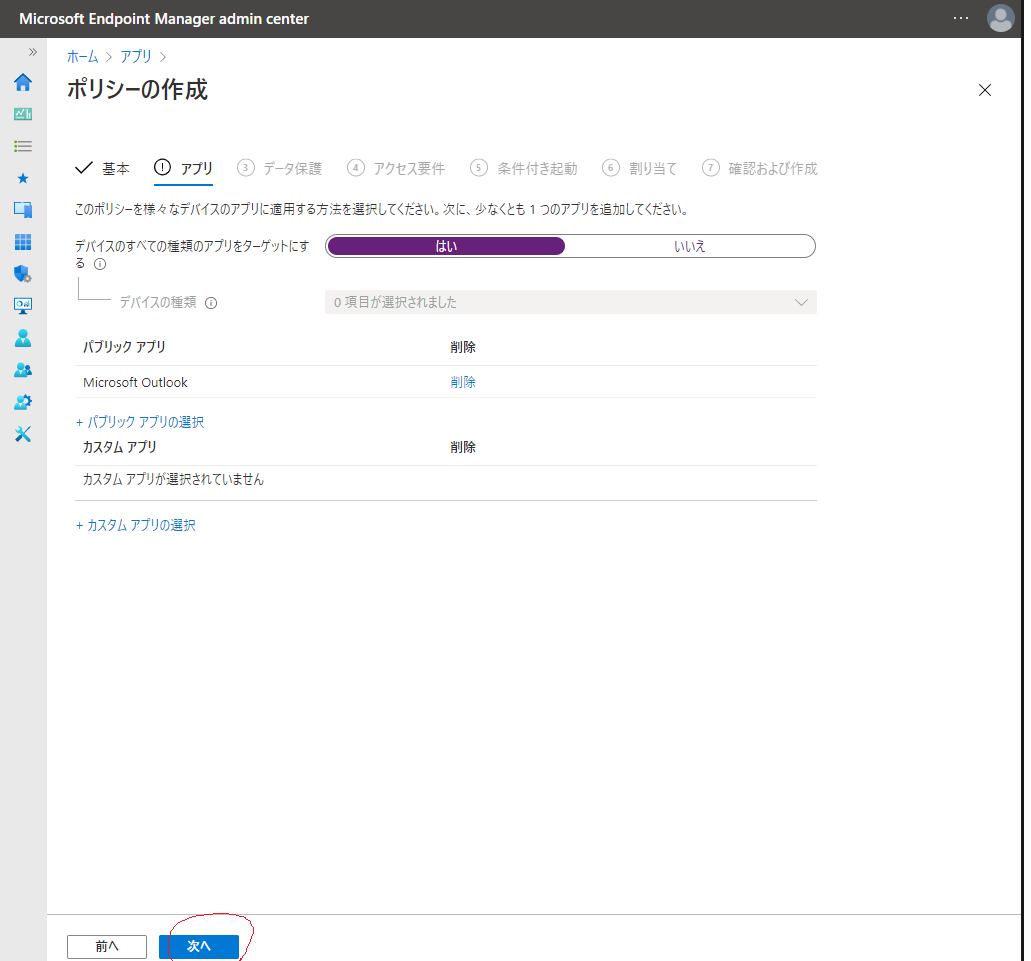The width and height of the screenshot is (1031, 961).
Task: Open the 0 項目が選択されました dropdown
Action: 571,302
